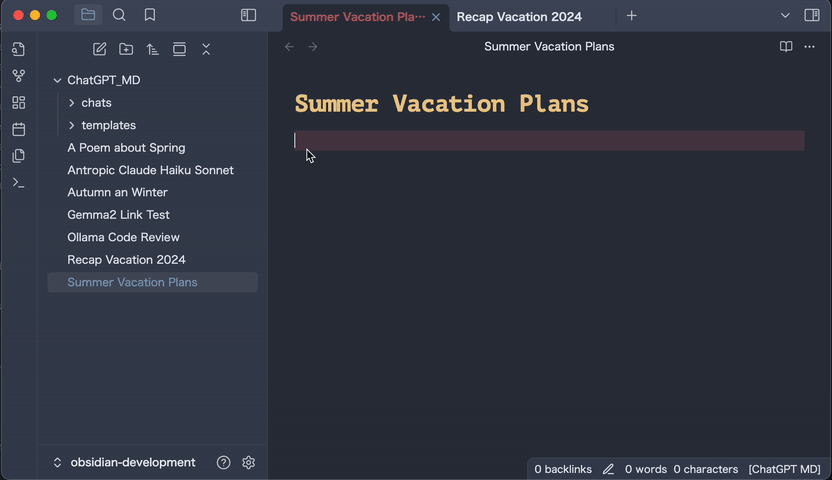Open graph view from the left ribbon

tap(18, 76)
